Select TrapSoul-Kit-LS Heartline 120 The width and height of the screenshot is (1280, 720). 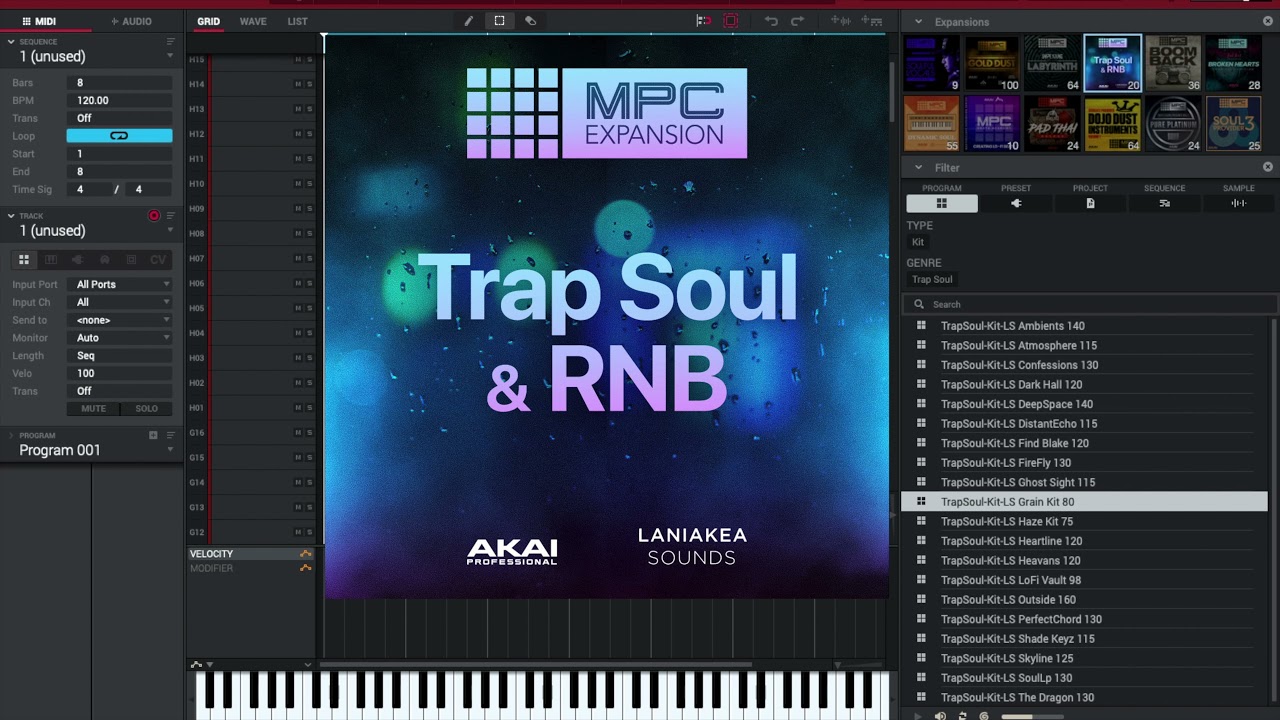click(1084, 541)
